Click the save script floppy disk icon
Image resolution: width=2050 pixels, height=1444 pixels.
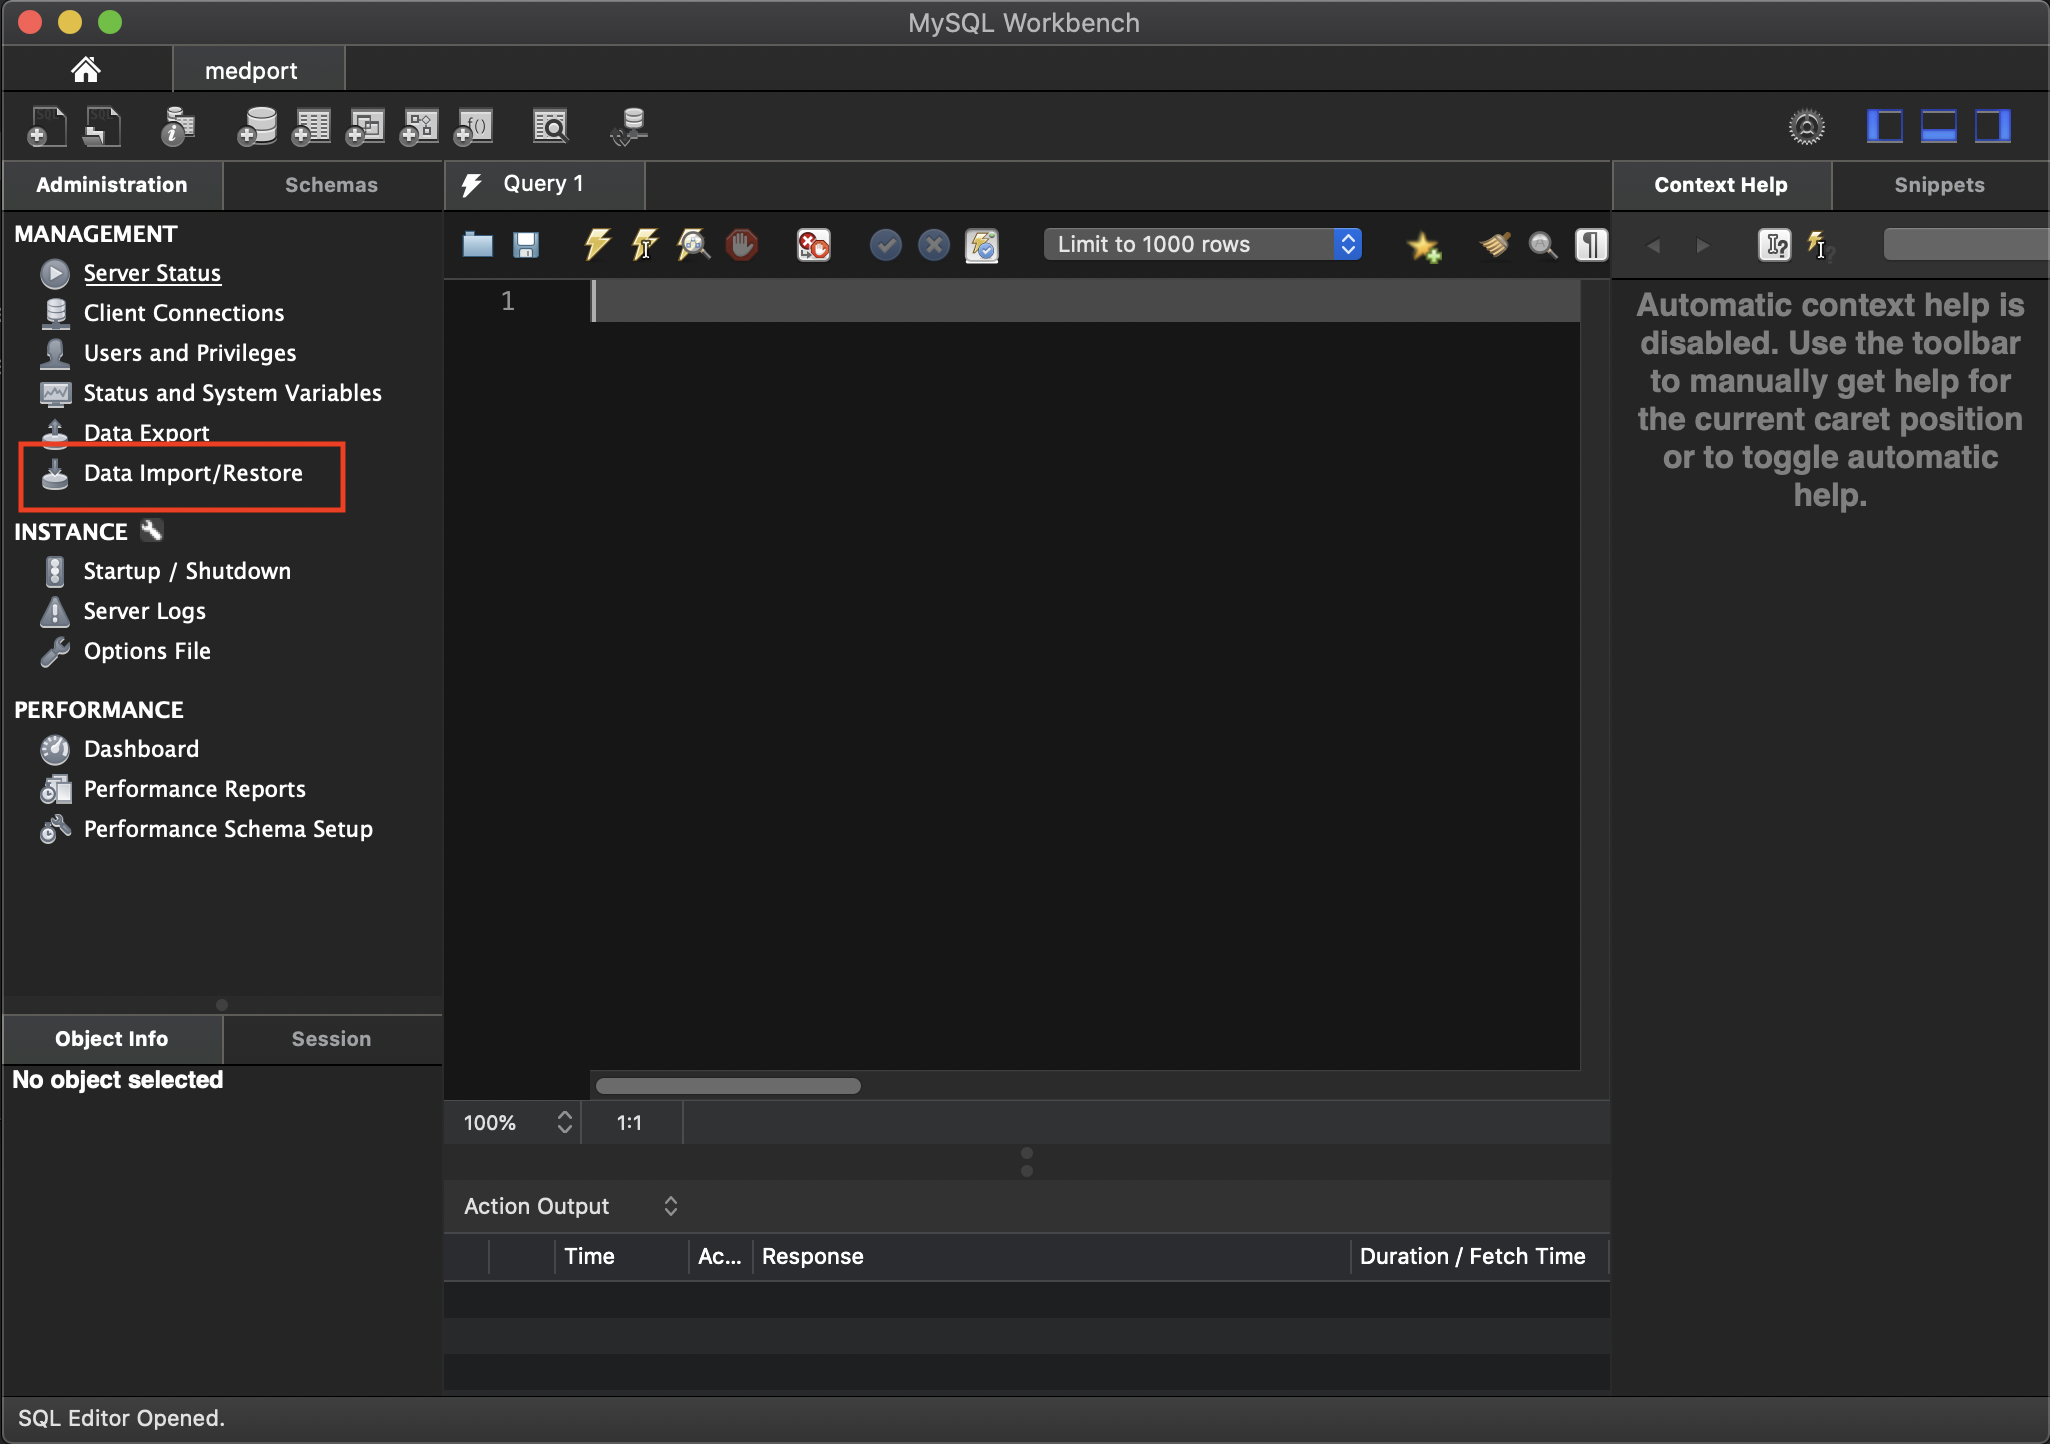pyautogui.click(x=526, y=245)
